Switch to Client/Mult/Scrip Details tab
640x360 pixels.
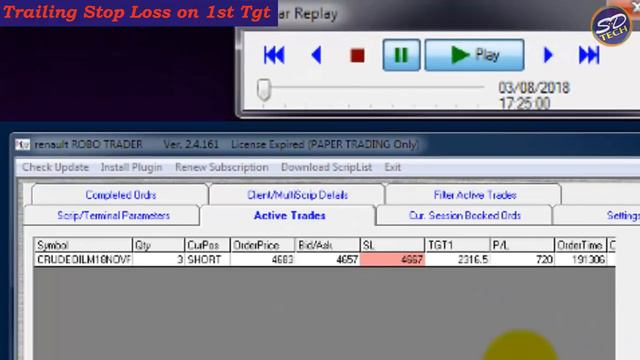coord(297,195)
